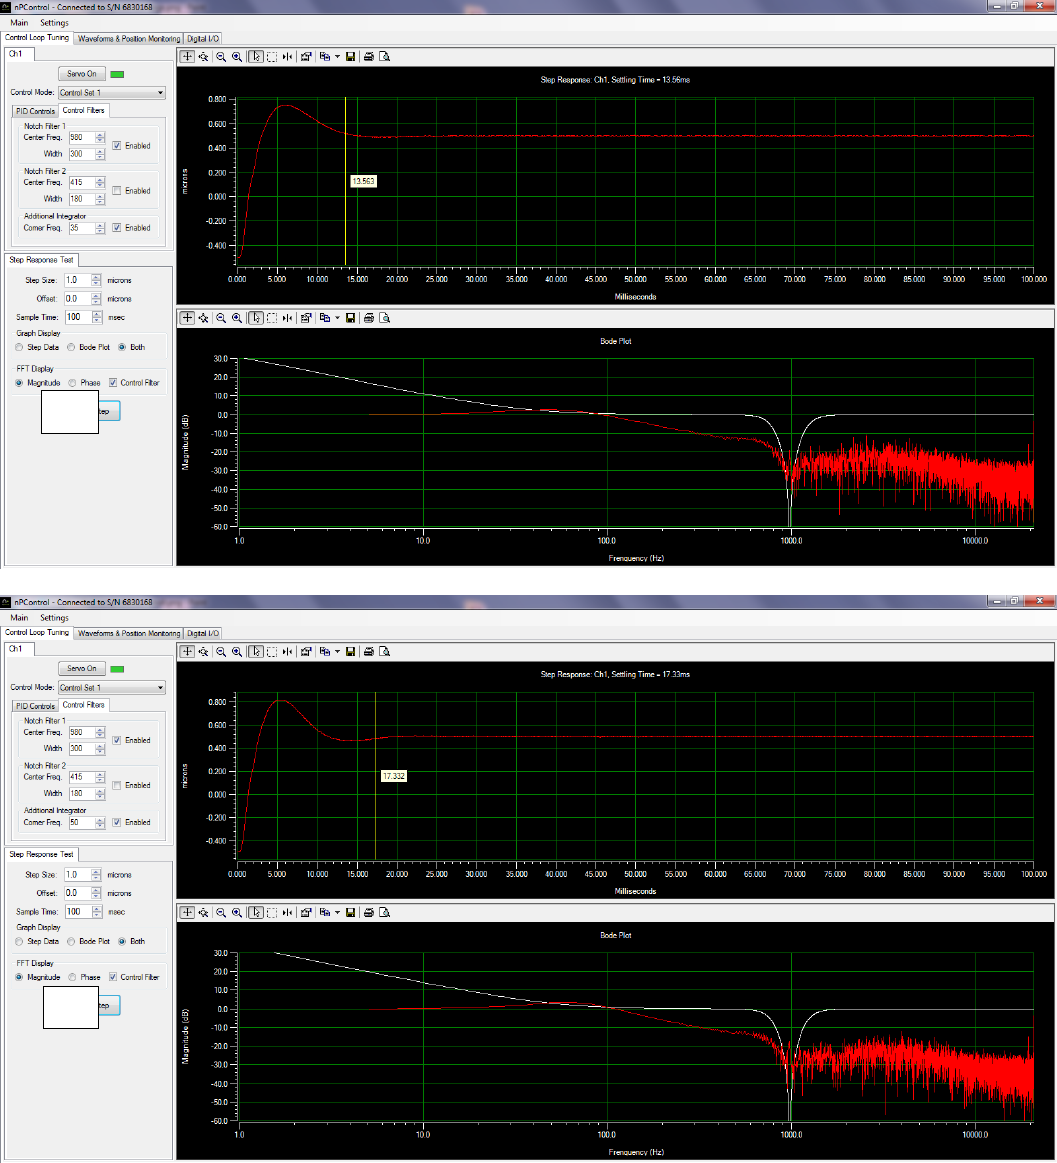
Task: Select dashed marquee tool in top window Step Response toolbar
Action: [271, 56]
